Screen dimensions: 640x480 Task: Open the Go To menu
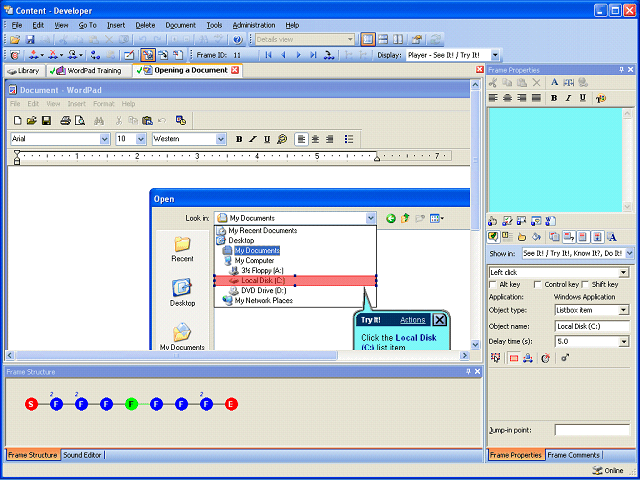click(x=87, y=25)
